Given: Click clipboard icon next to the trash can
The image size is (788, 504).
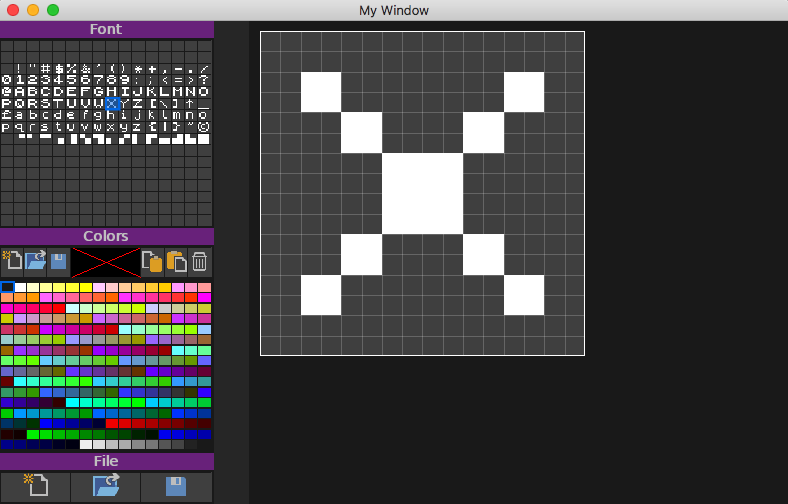Looking at the screenshot, I should (x=176, y=262).
